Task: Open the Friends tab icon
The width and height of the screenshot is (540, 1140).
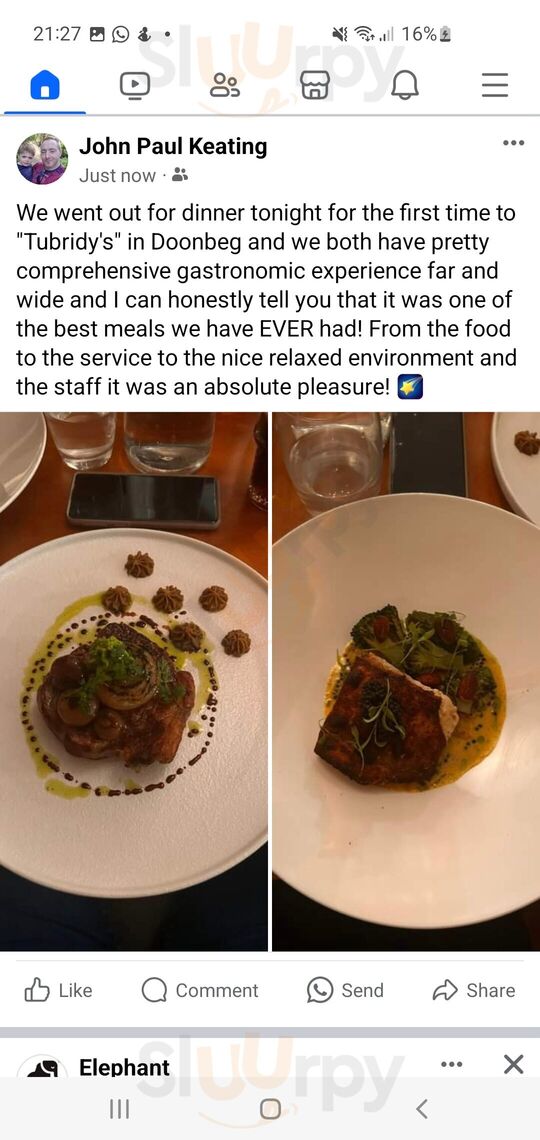Action: point(225,86)
